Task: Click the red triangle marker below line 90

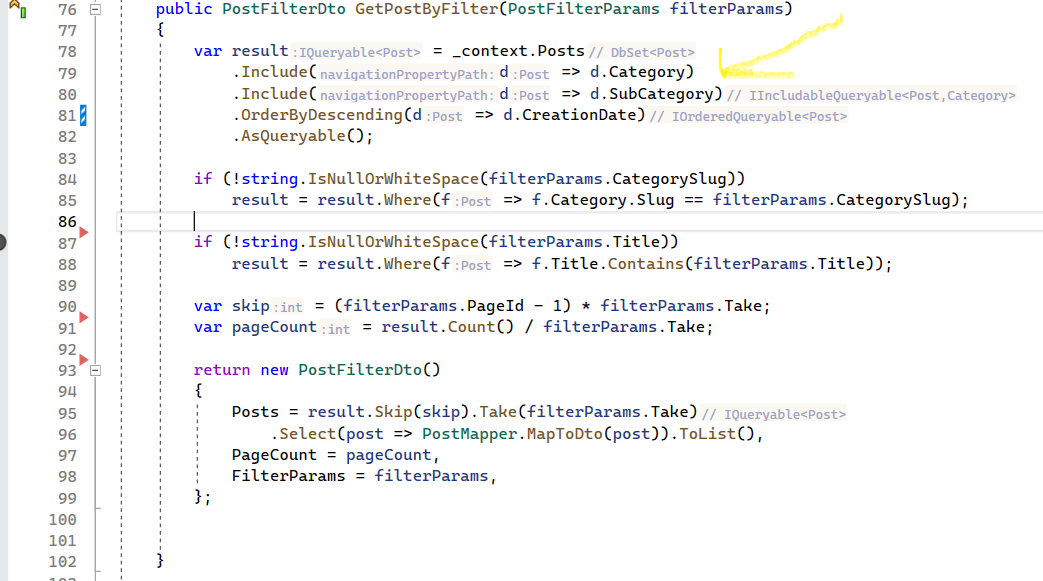Action: (x=84, y=318)
